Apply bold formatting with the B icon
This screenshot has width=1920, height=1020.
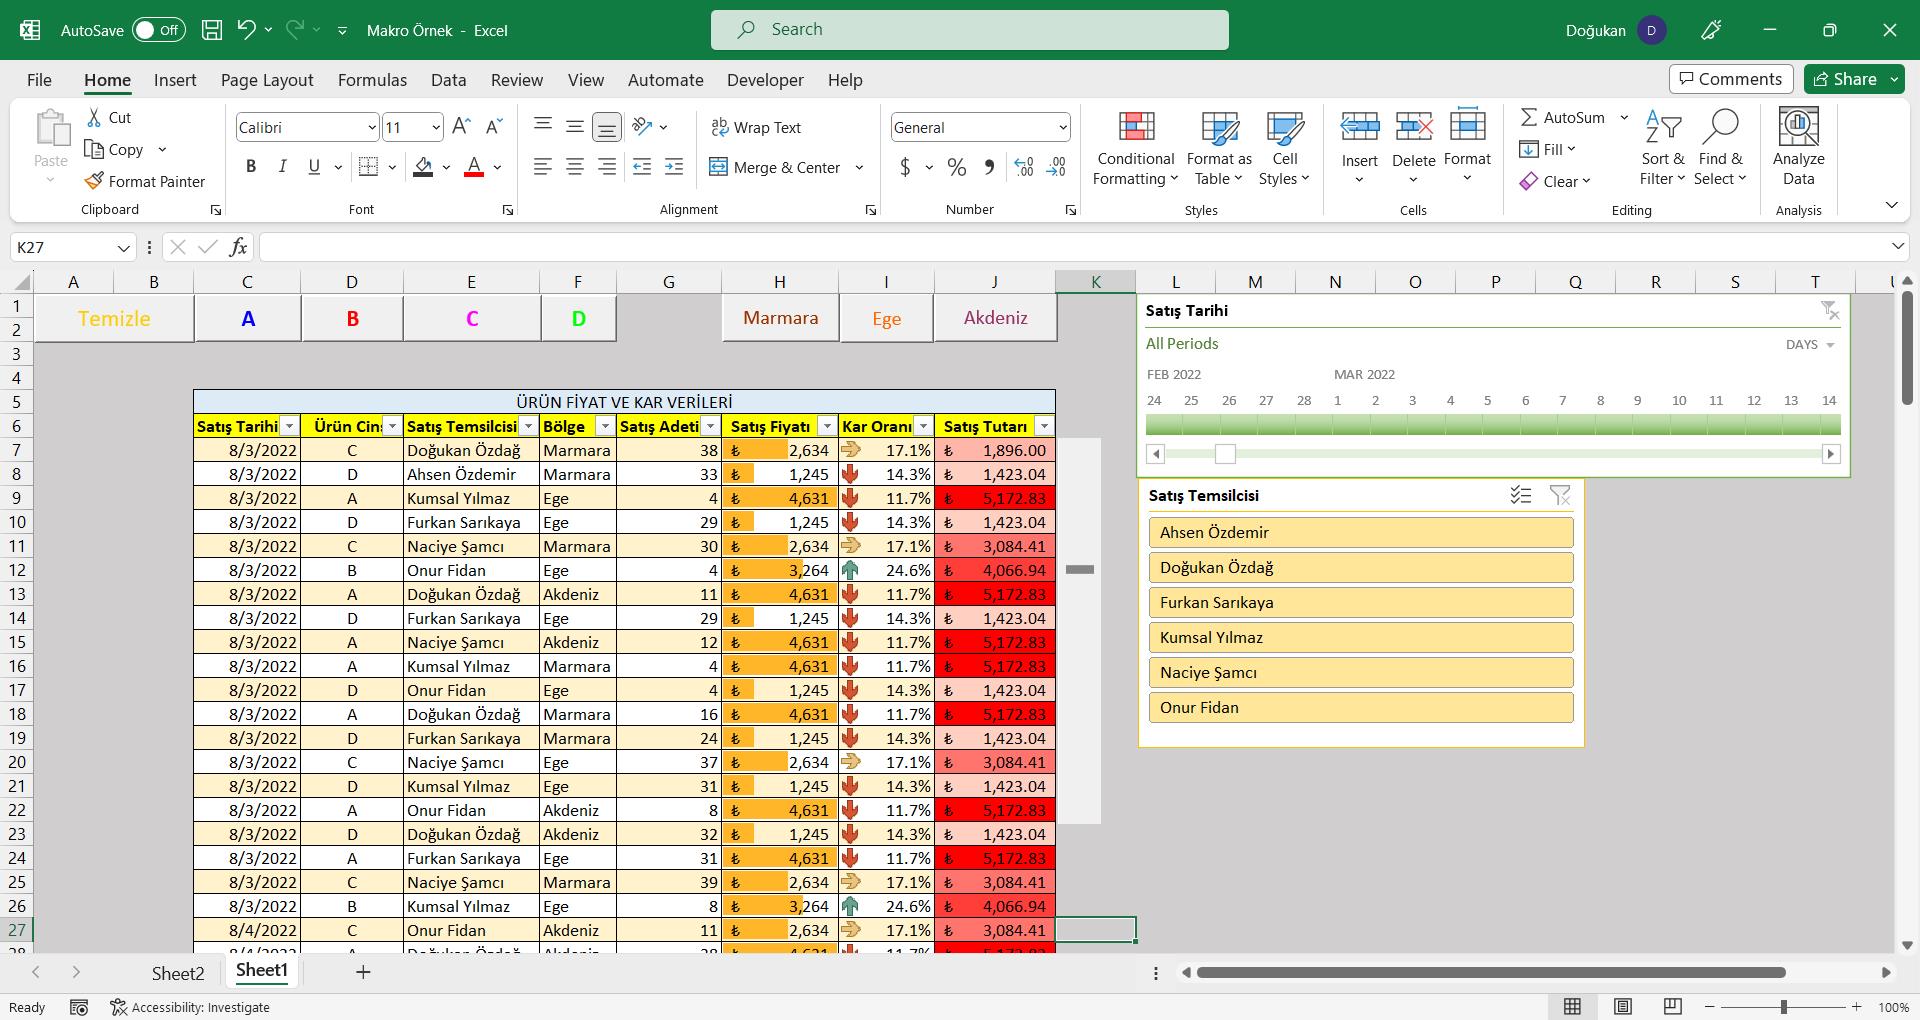(x=251, y=167)
